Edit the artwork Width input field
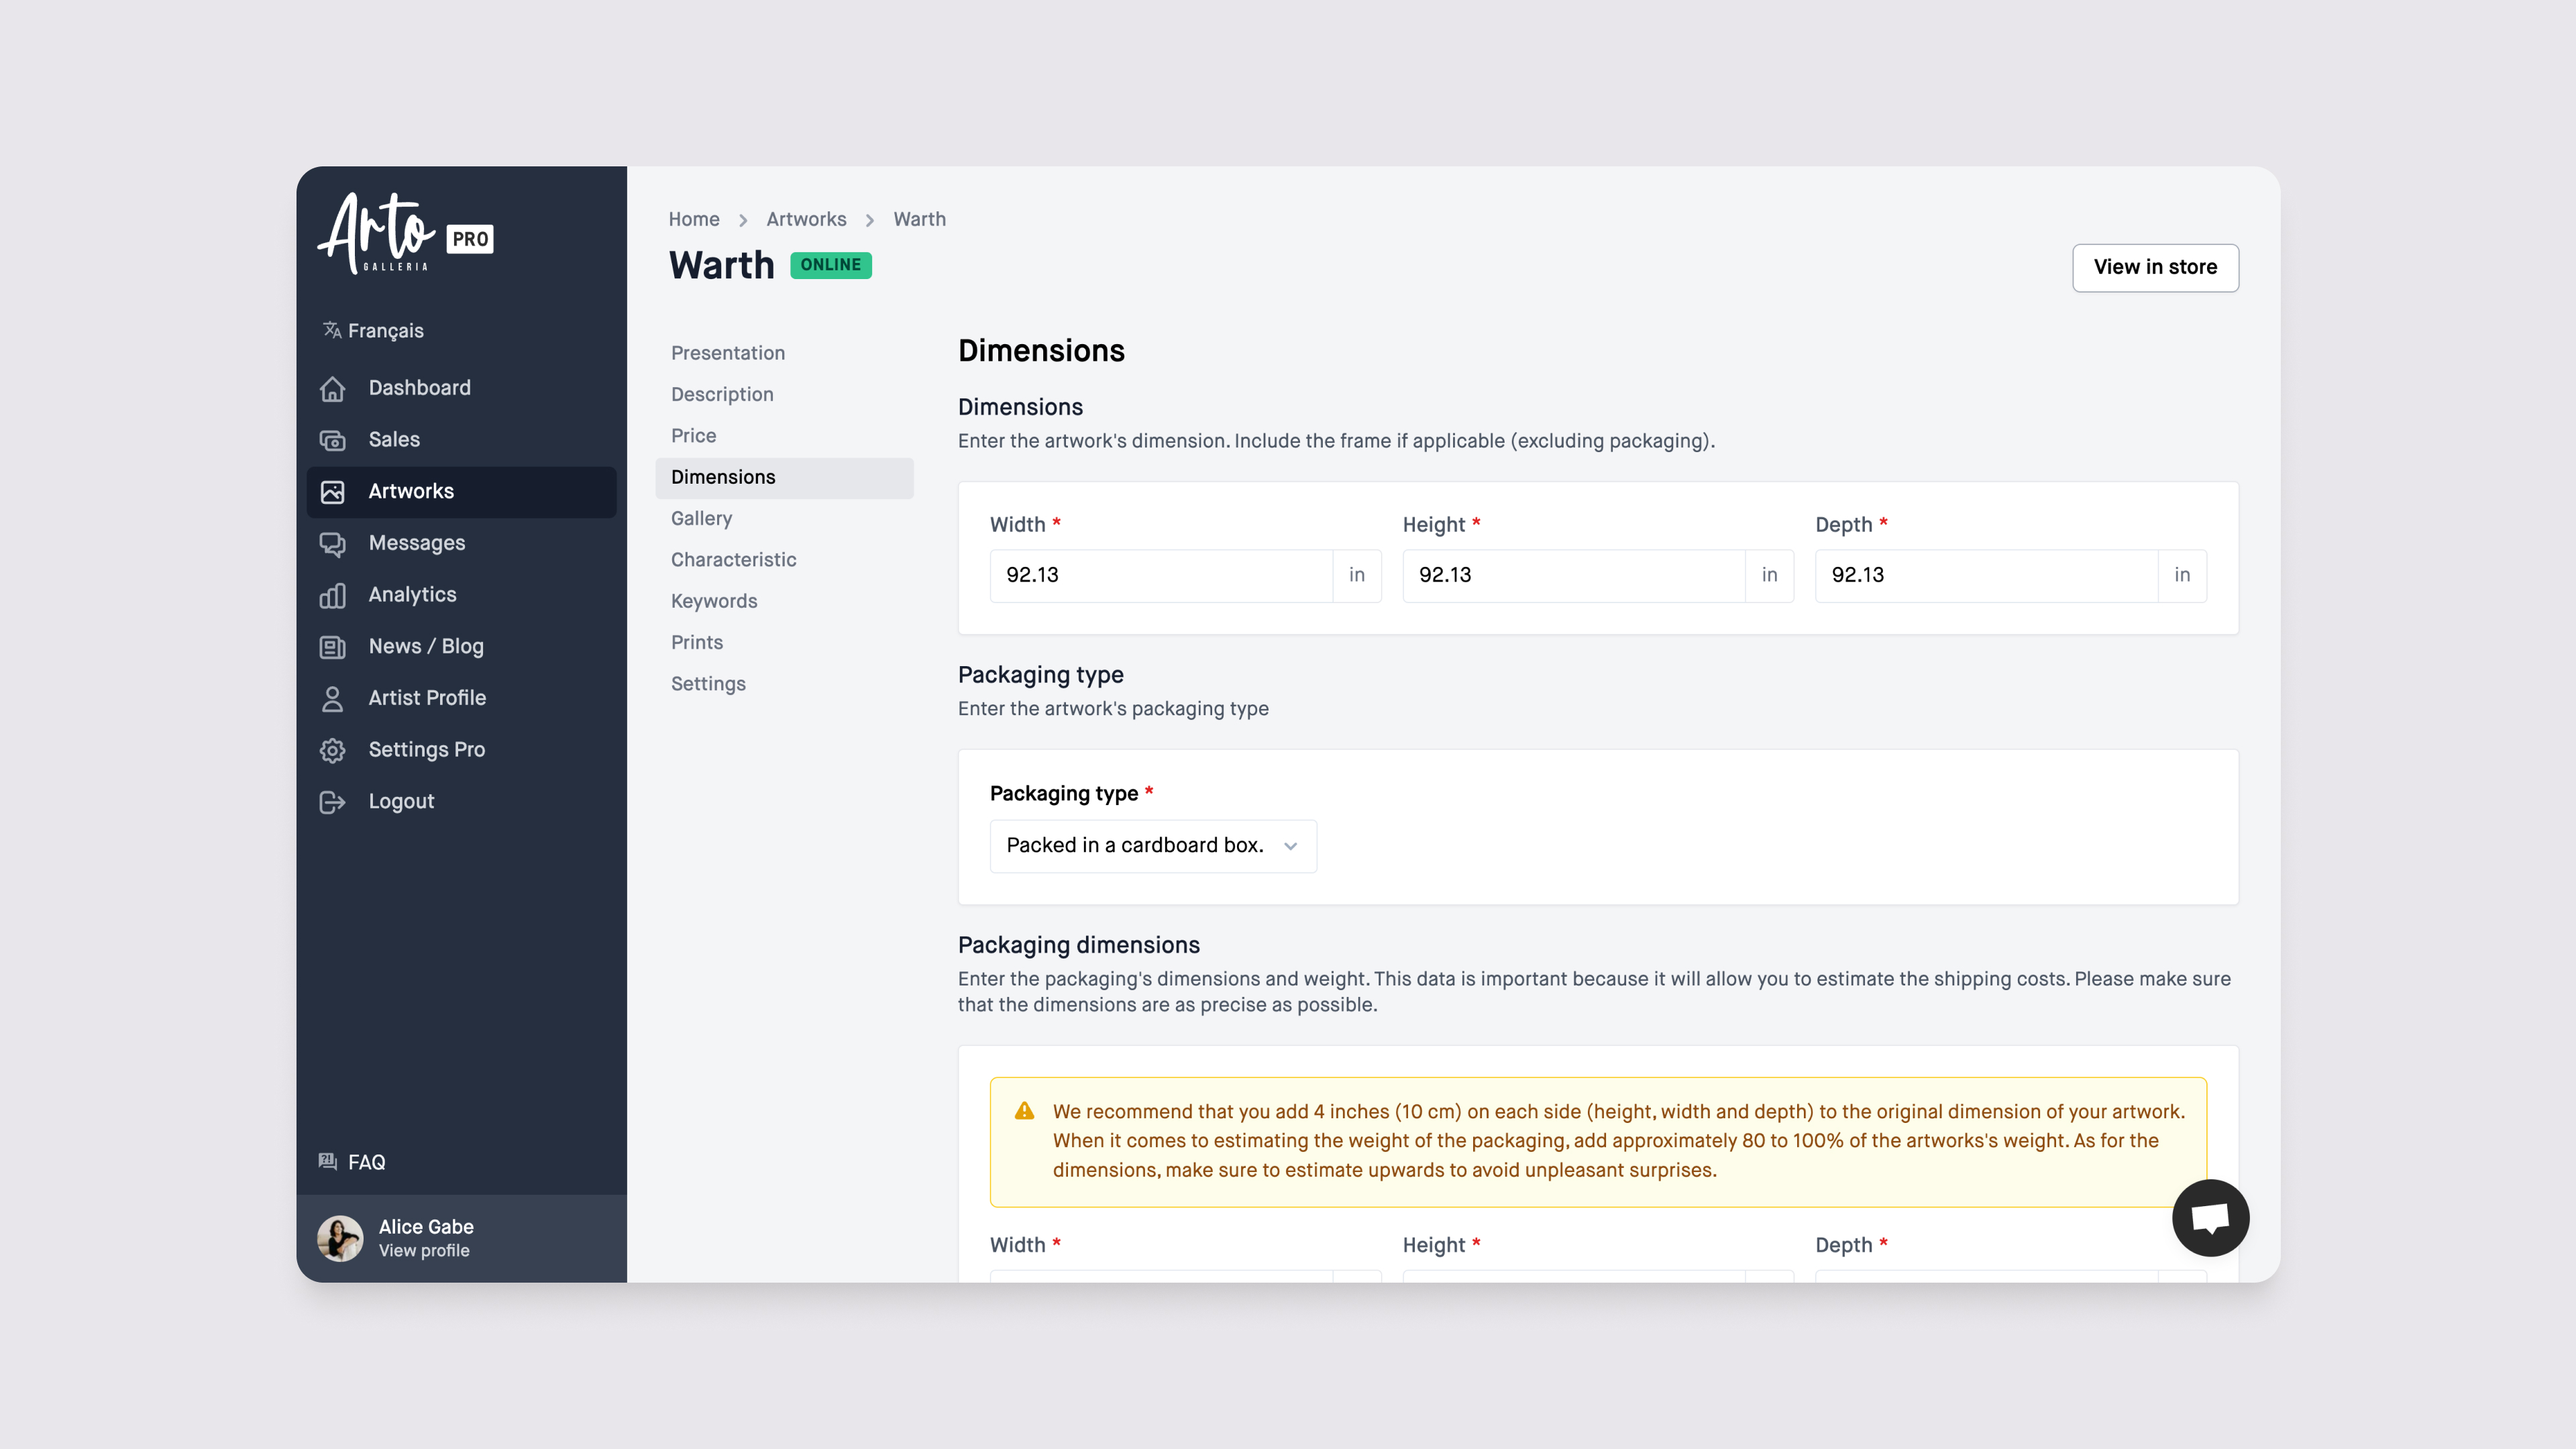 tap(1160, 575)
